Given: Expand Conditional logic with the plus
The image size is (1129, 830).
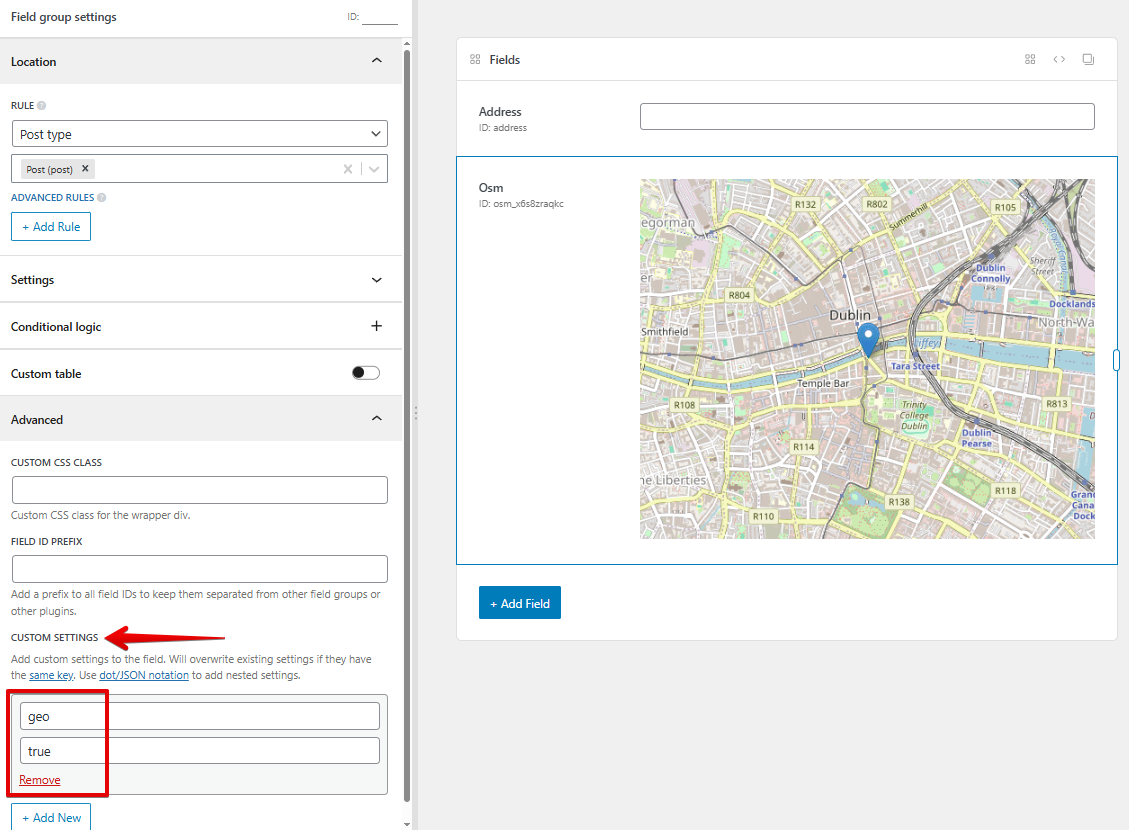Looking at the screenshot, I should [377, 326].
